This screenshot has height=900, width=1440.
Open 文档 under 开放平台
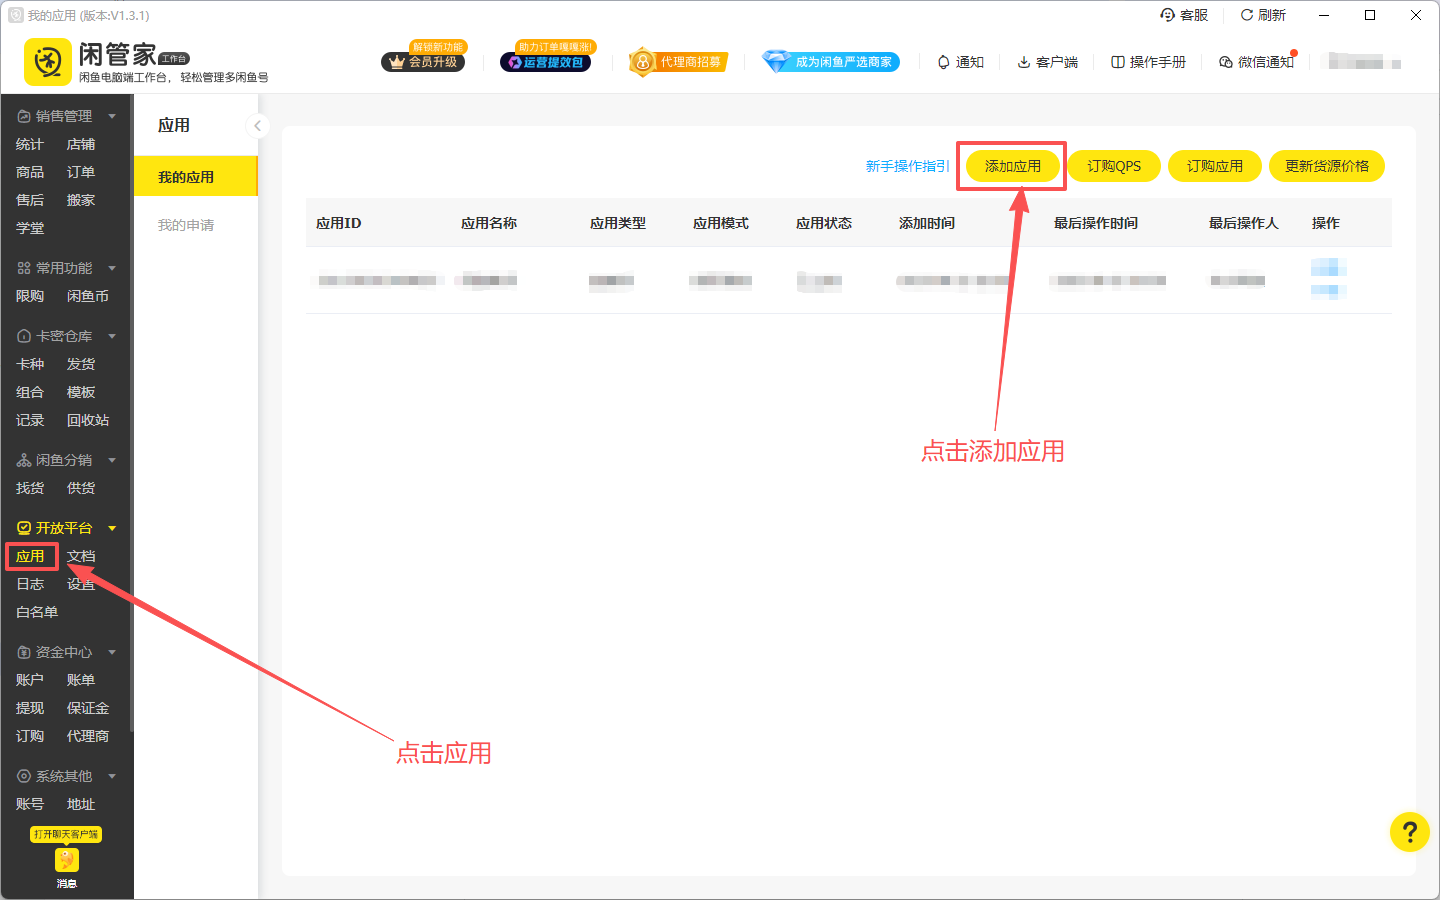click(81, 556)
